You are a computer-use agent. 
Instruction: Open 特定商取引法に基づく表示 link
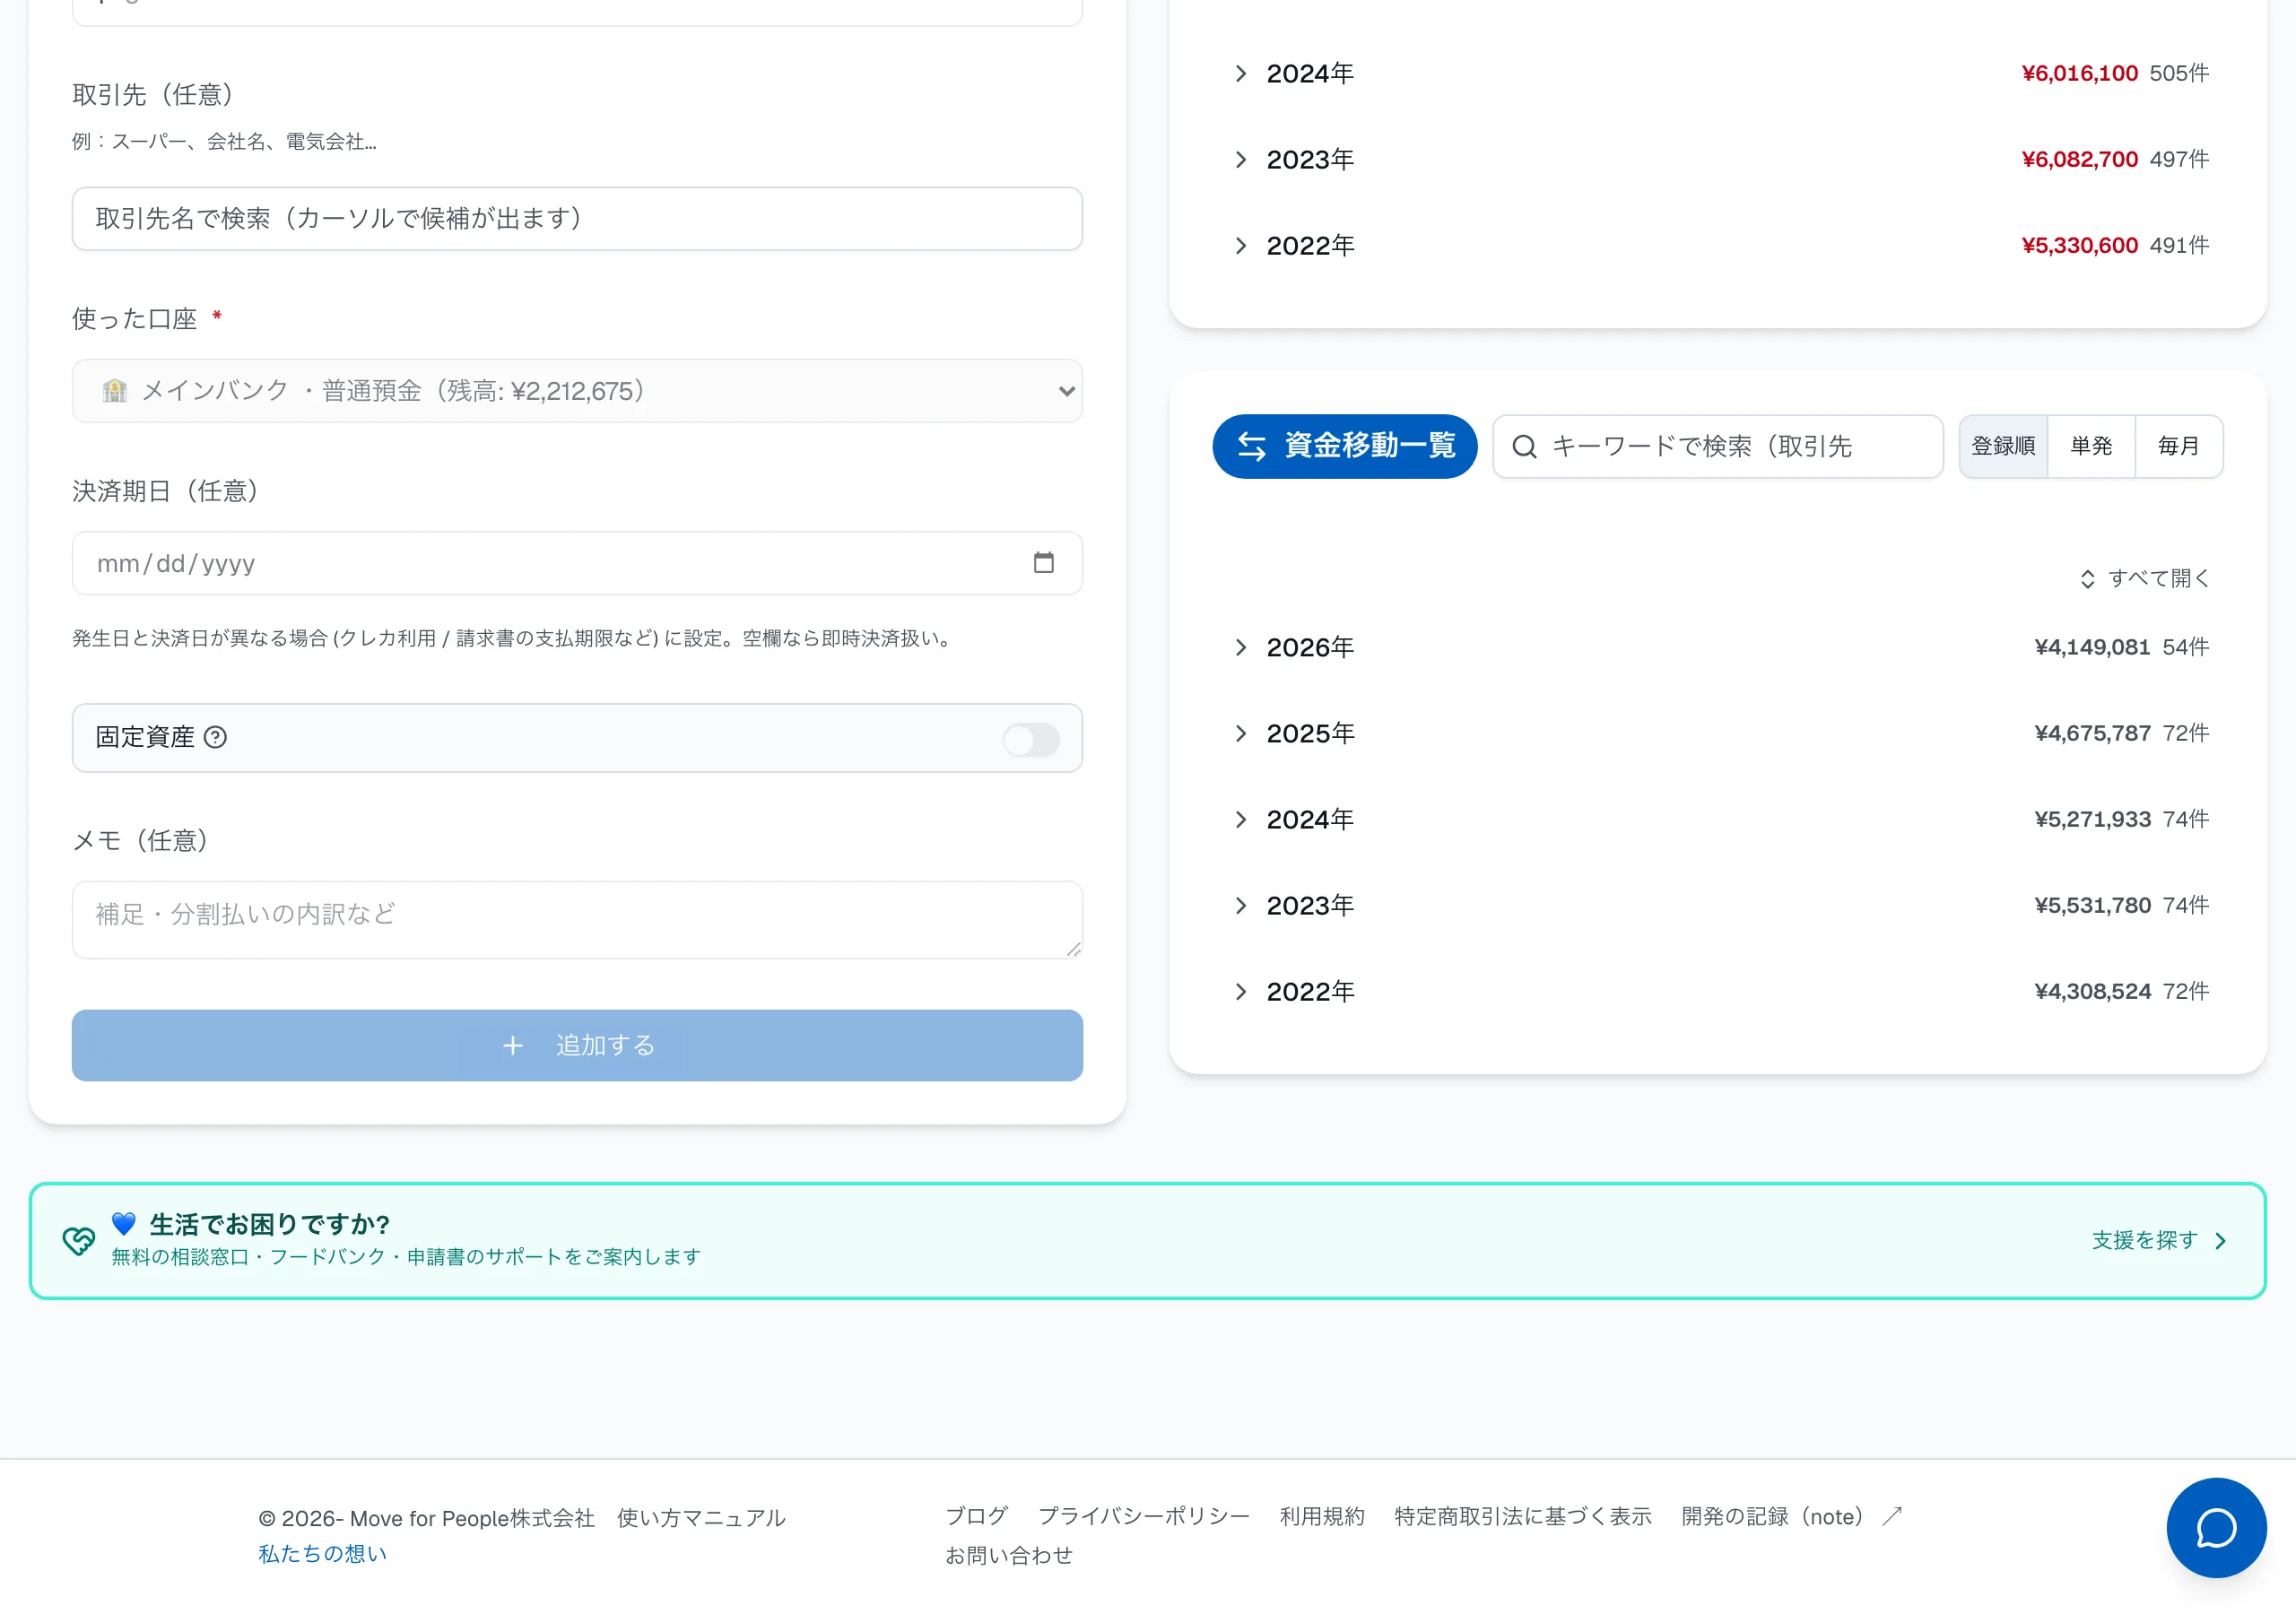coord(1523,1517)
